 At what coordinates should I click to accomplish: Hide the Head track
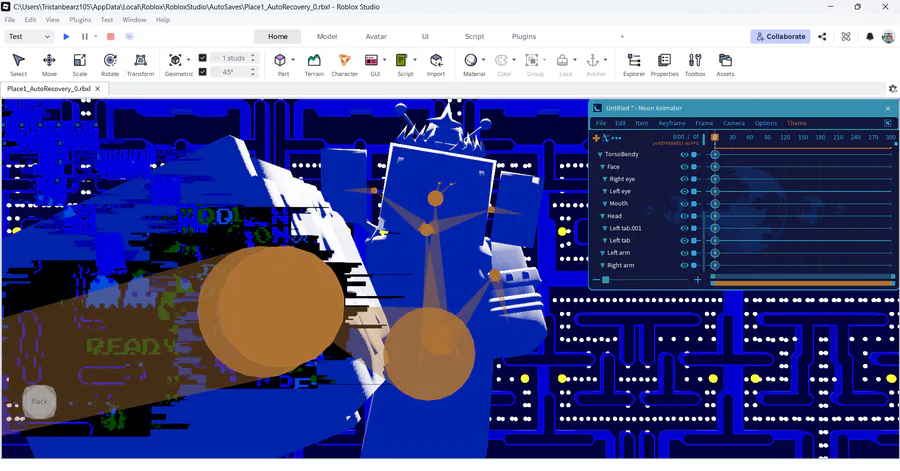[x=684, y=216]
